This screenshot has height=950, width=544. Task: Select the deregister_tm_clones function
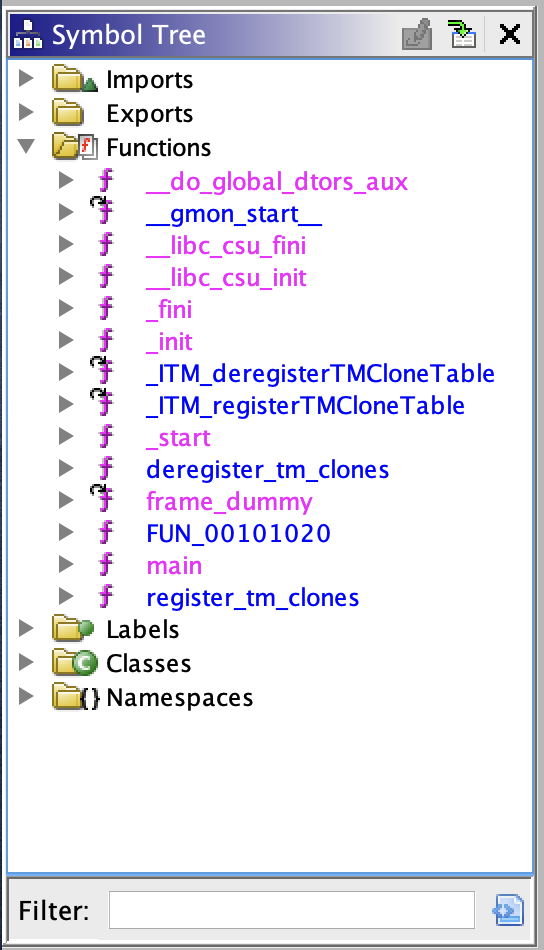268,470
